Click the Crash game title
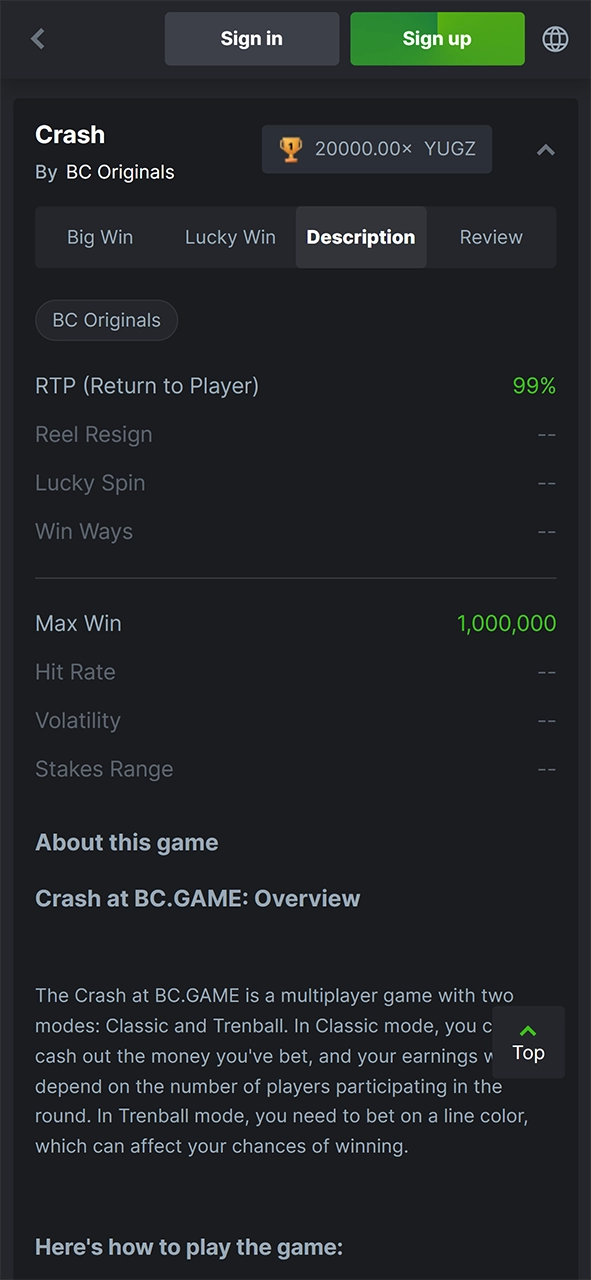 (x=70, y=134)
